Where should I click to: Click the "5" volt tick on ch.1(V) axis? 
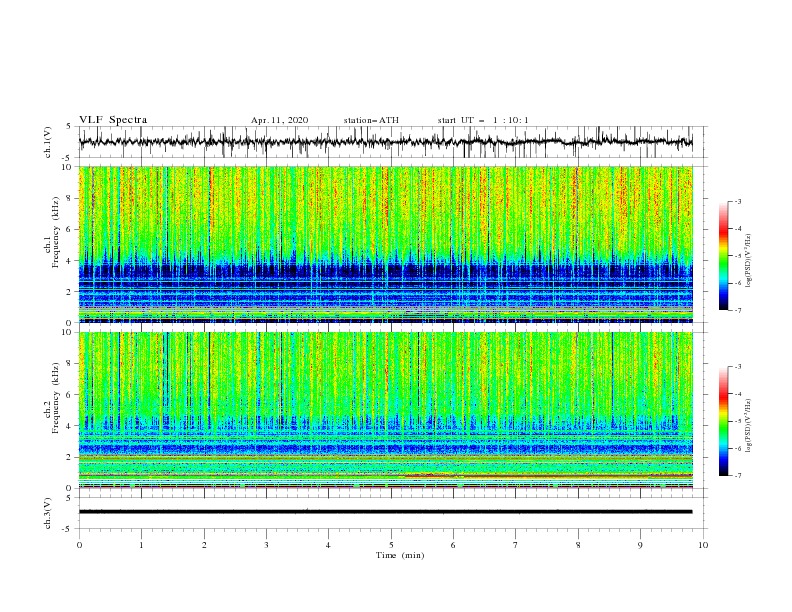click(69, 127)
